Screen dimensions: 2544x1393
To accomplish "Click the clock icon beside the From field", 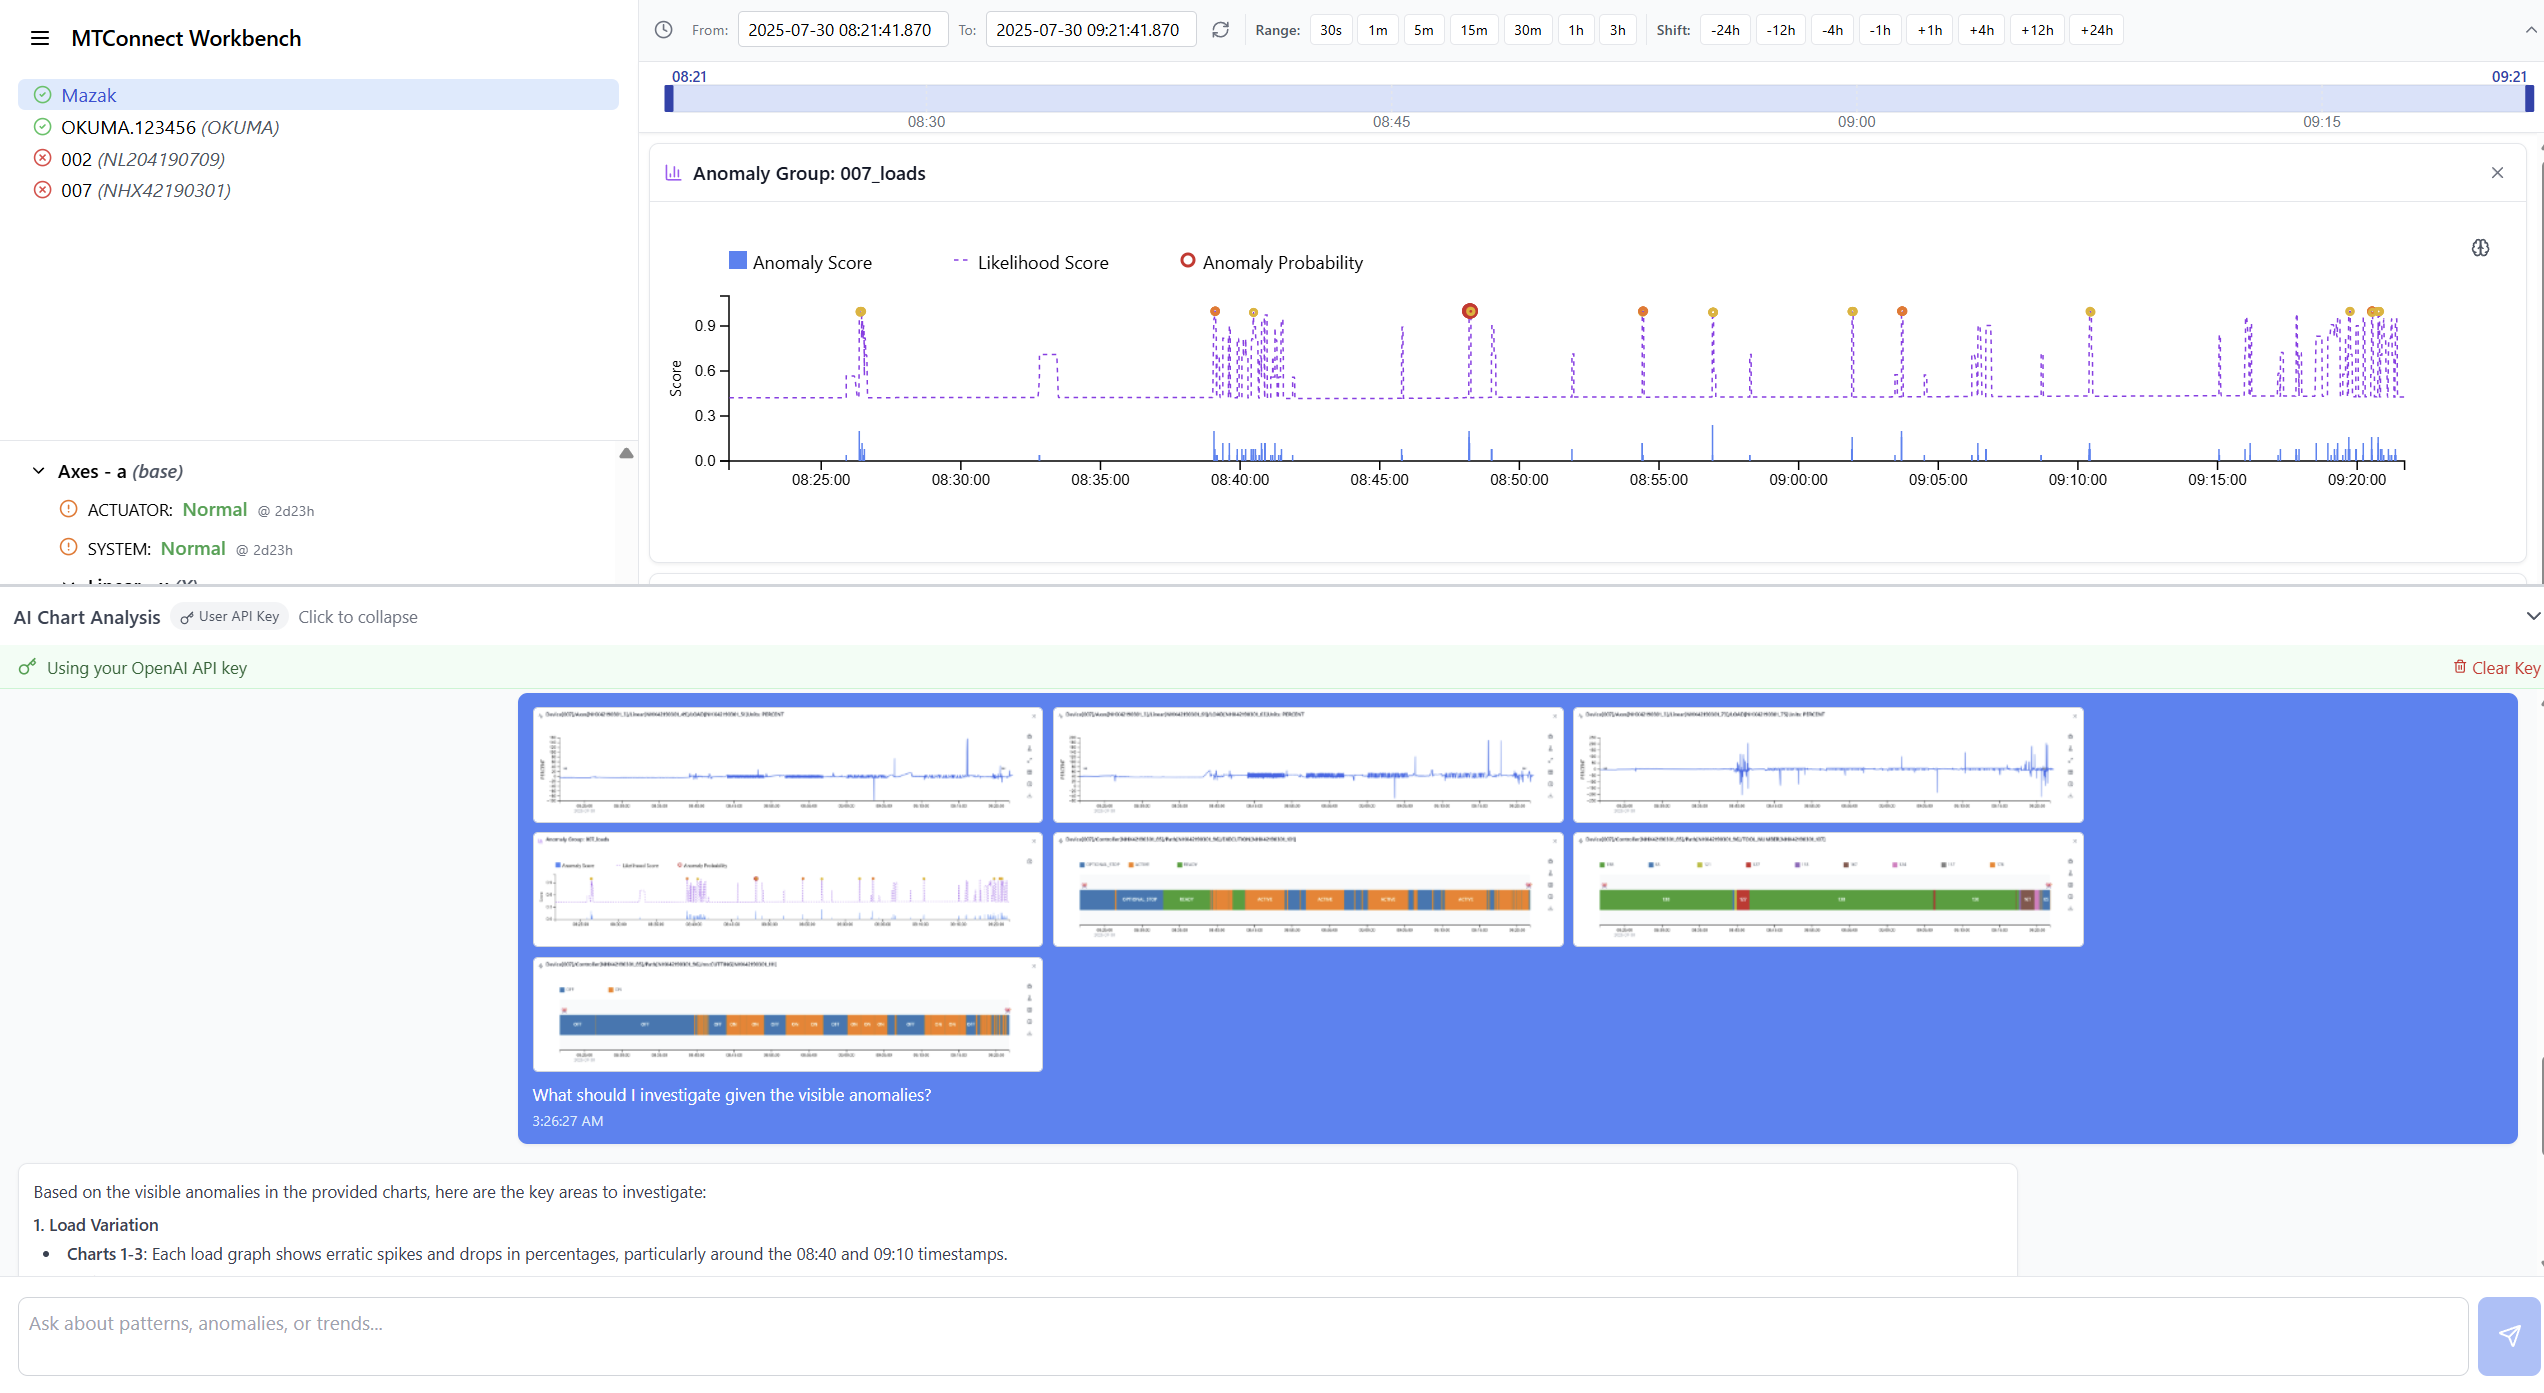I will click(x=663, y=30).
